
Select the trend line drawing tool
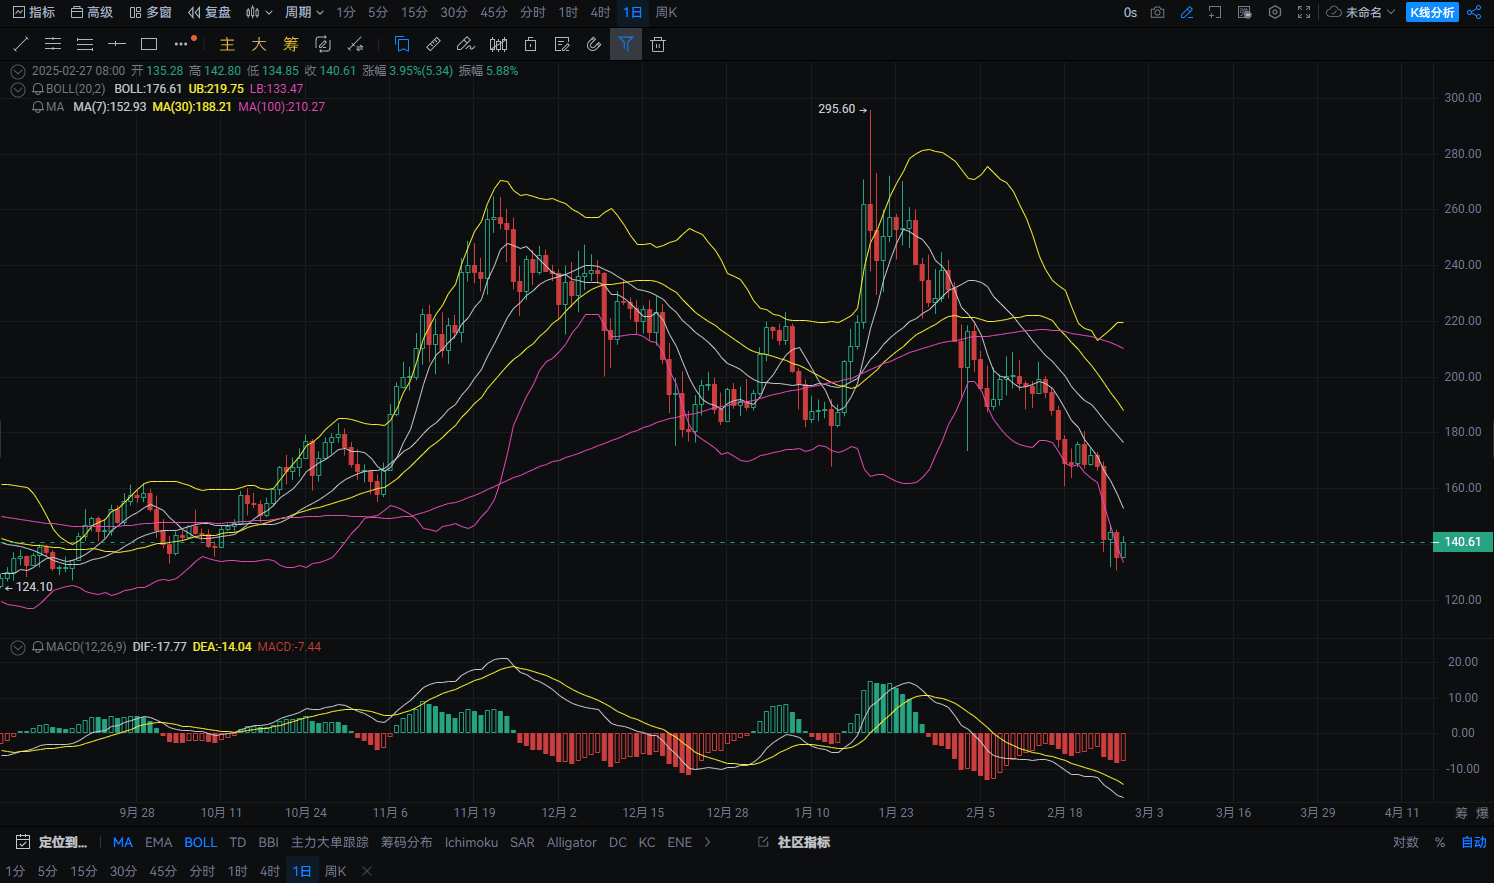tap(21, 44)
